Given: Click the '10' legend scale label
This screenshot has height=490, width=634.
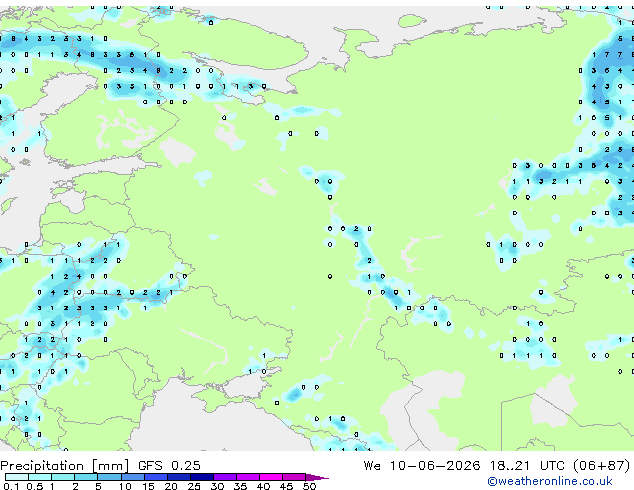Looking at the screenshot, I should pyautogui.click(x=125, y=486).
